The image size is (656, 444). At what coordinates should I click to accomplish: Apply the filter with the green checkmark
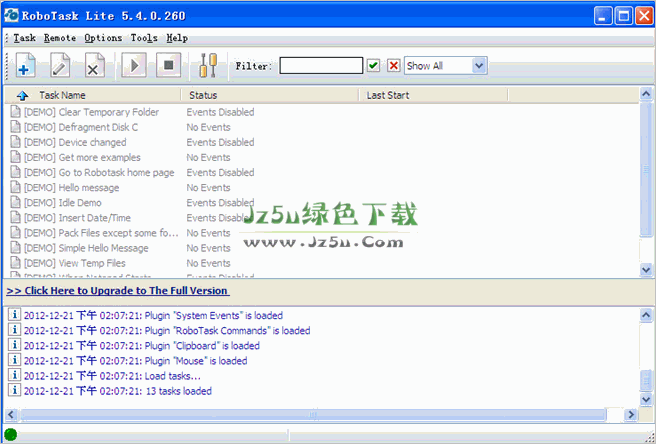pos(373,66)
